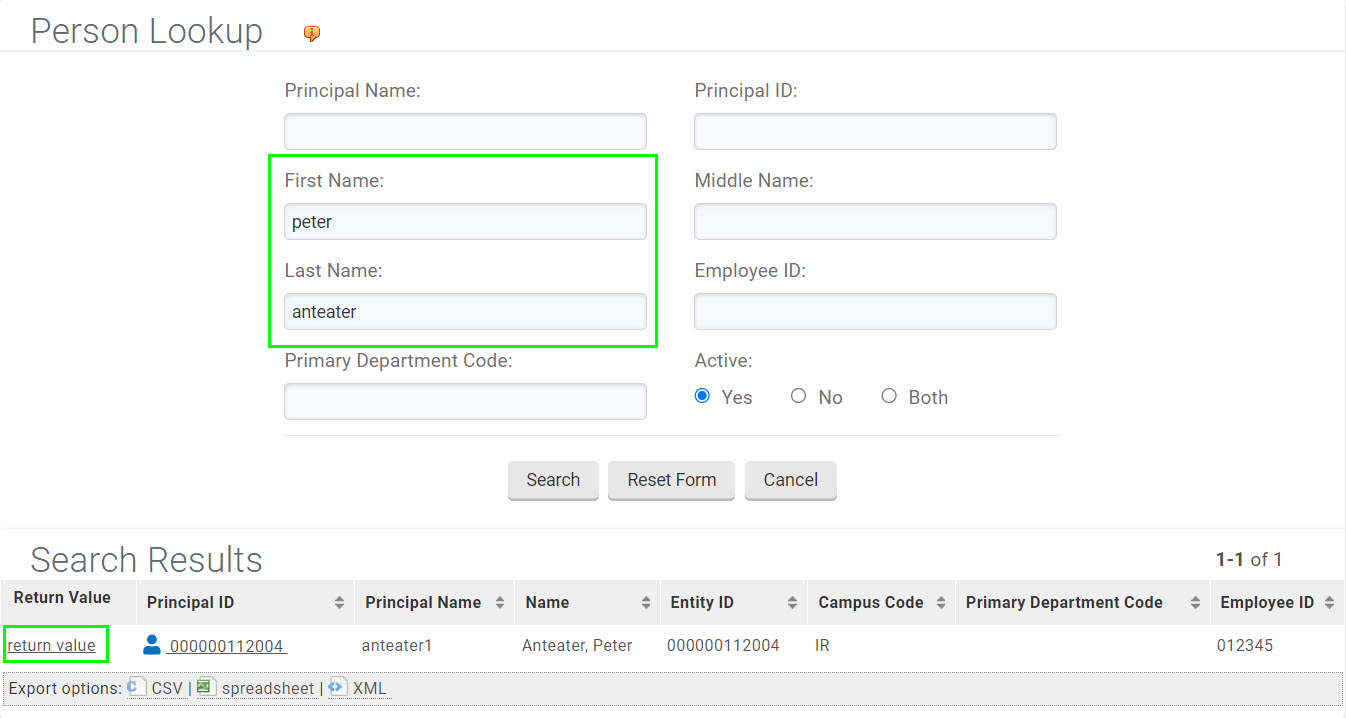Click the Entity ID value 000000112004
The image size is (1346, 718).
(723, 646)
